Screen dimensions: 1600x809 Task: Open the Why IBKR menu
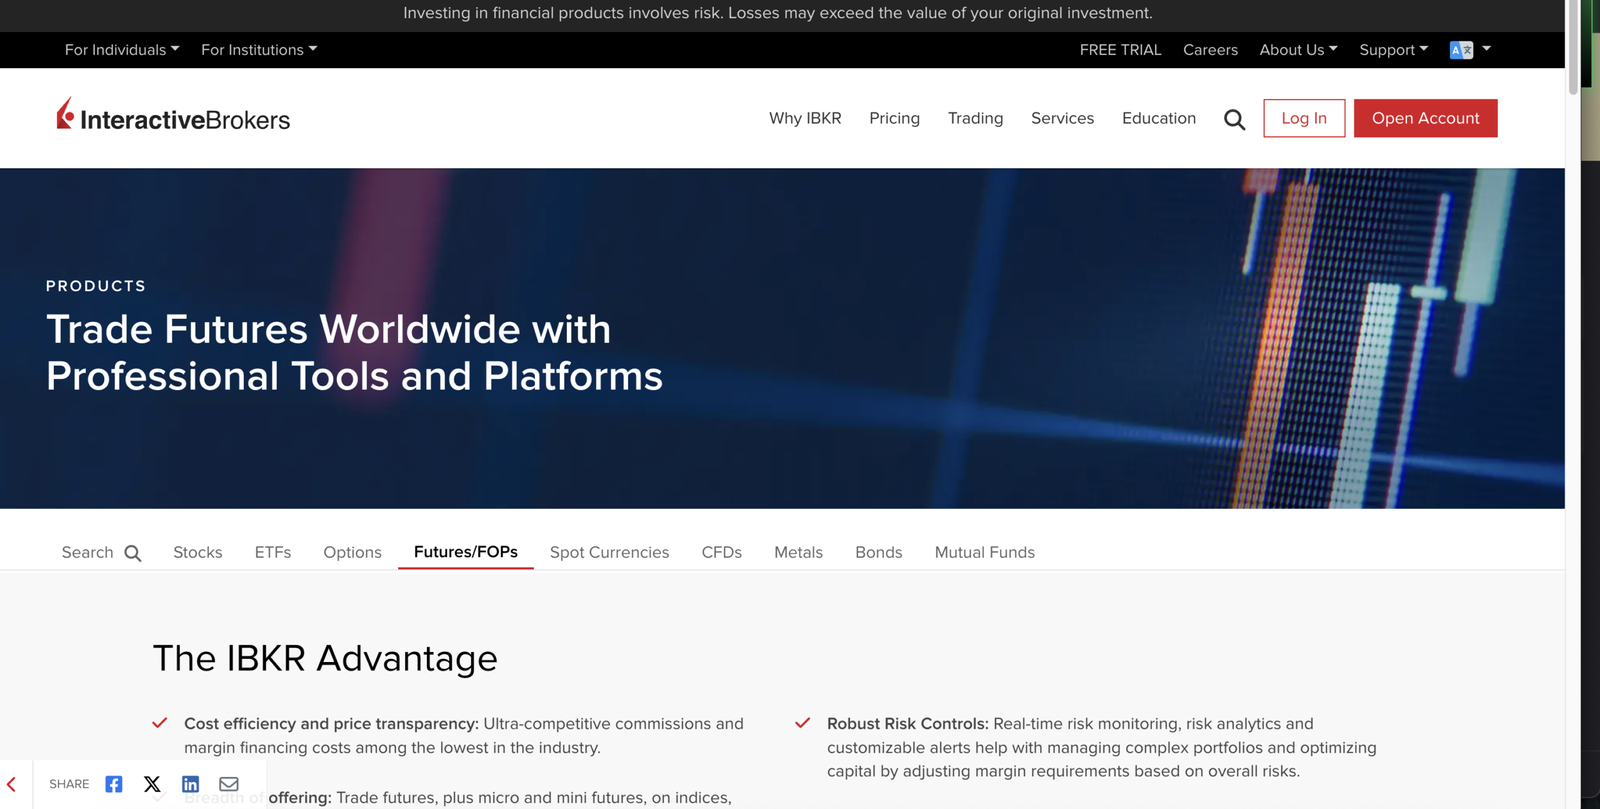tap(805, 118)
